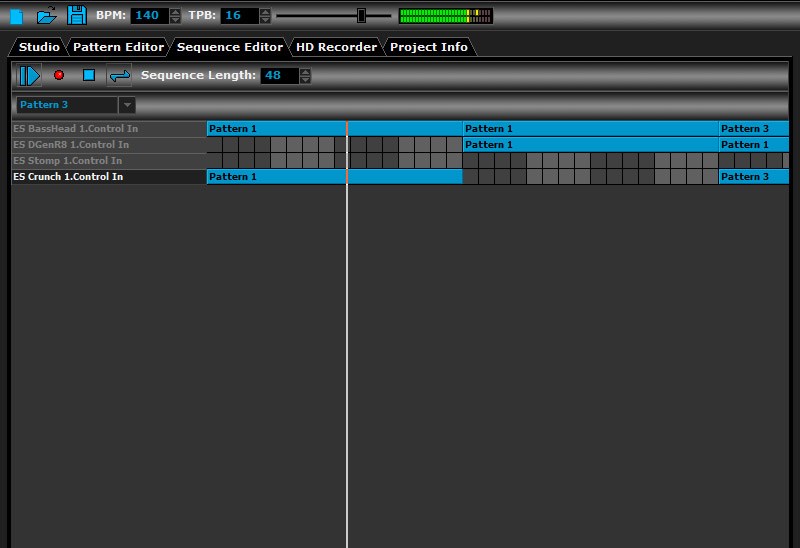Click the green output level meter
Screen dimensions: 800x548
pos(445,16)
